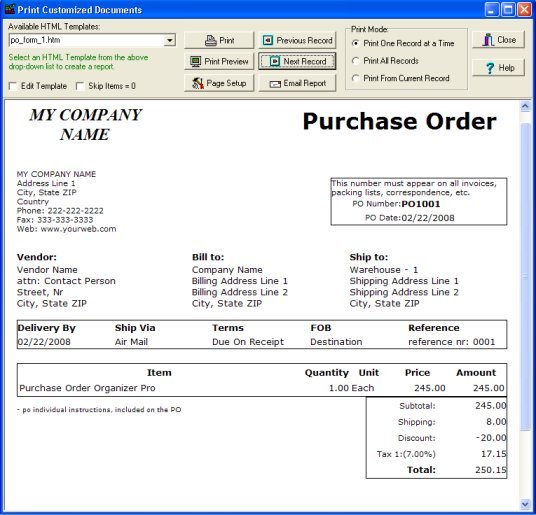Open Help

coord(498,68)
